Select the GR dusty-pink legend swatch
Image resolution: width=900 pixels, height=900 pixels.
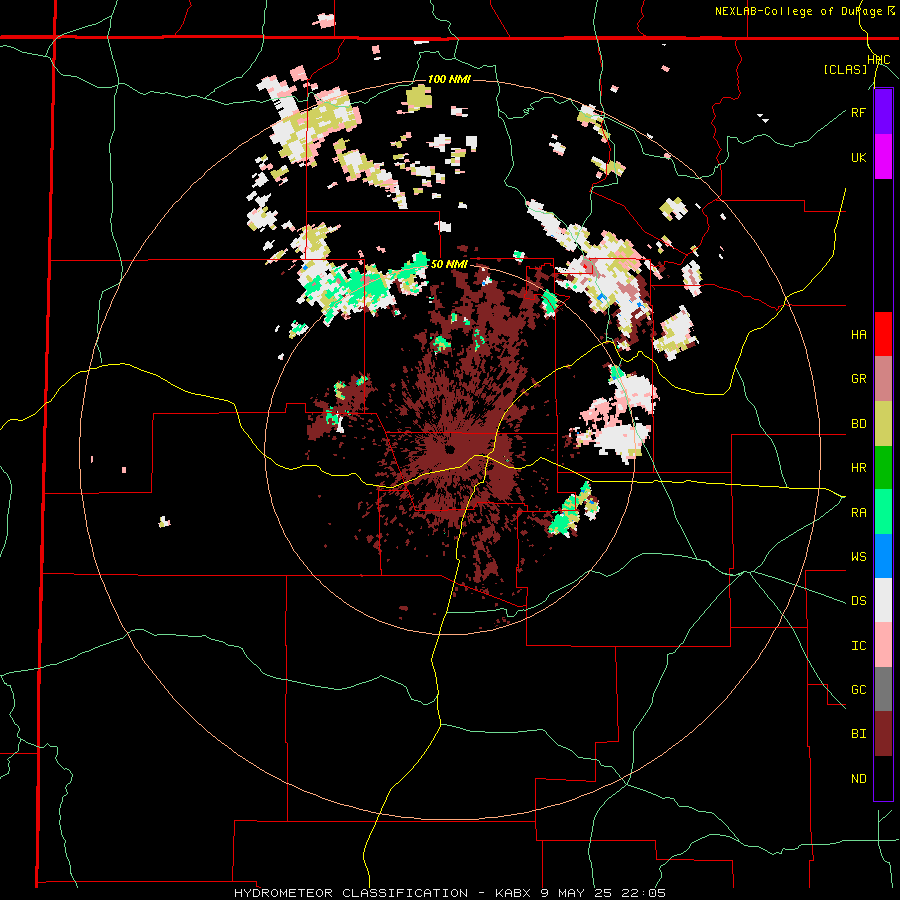(883, 379)
